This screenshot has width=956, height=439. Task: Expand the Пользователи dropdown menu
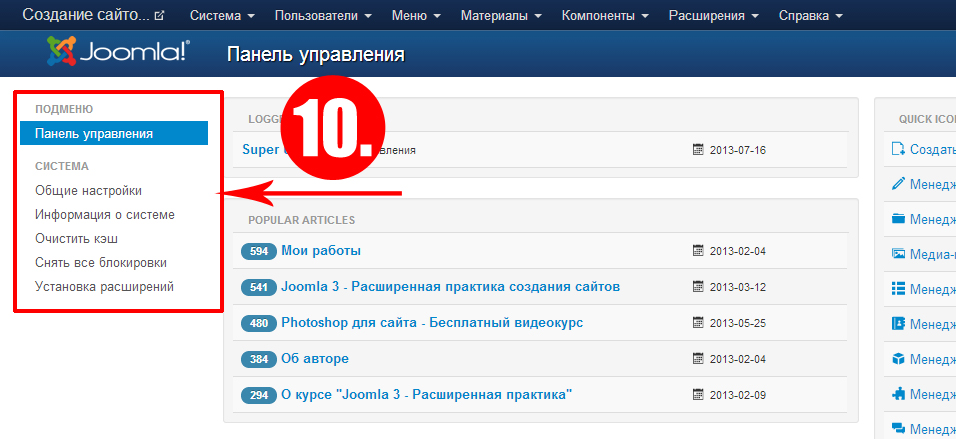click(322, 16)
